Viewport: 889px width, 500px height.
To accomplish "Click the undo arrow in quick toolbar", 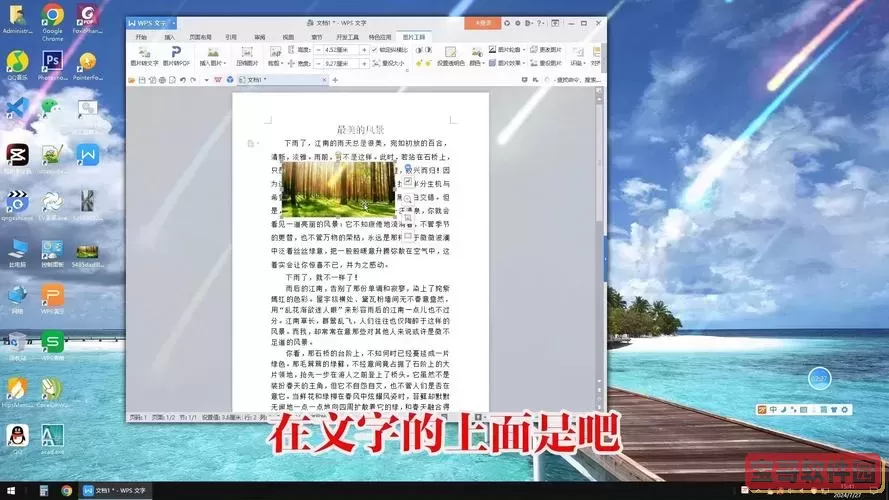I will coord(183,80).
